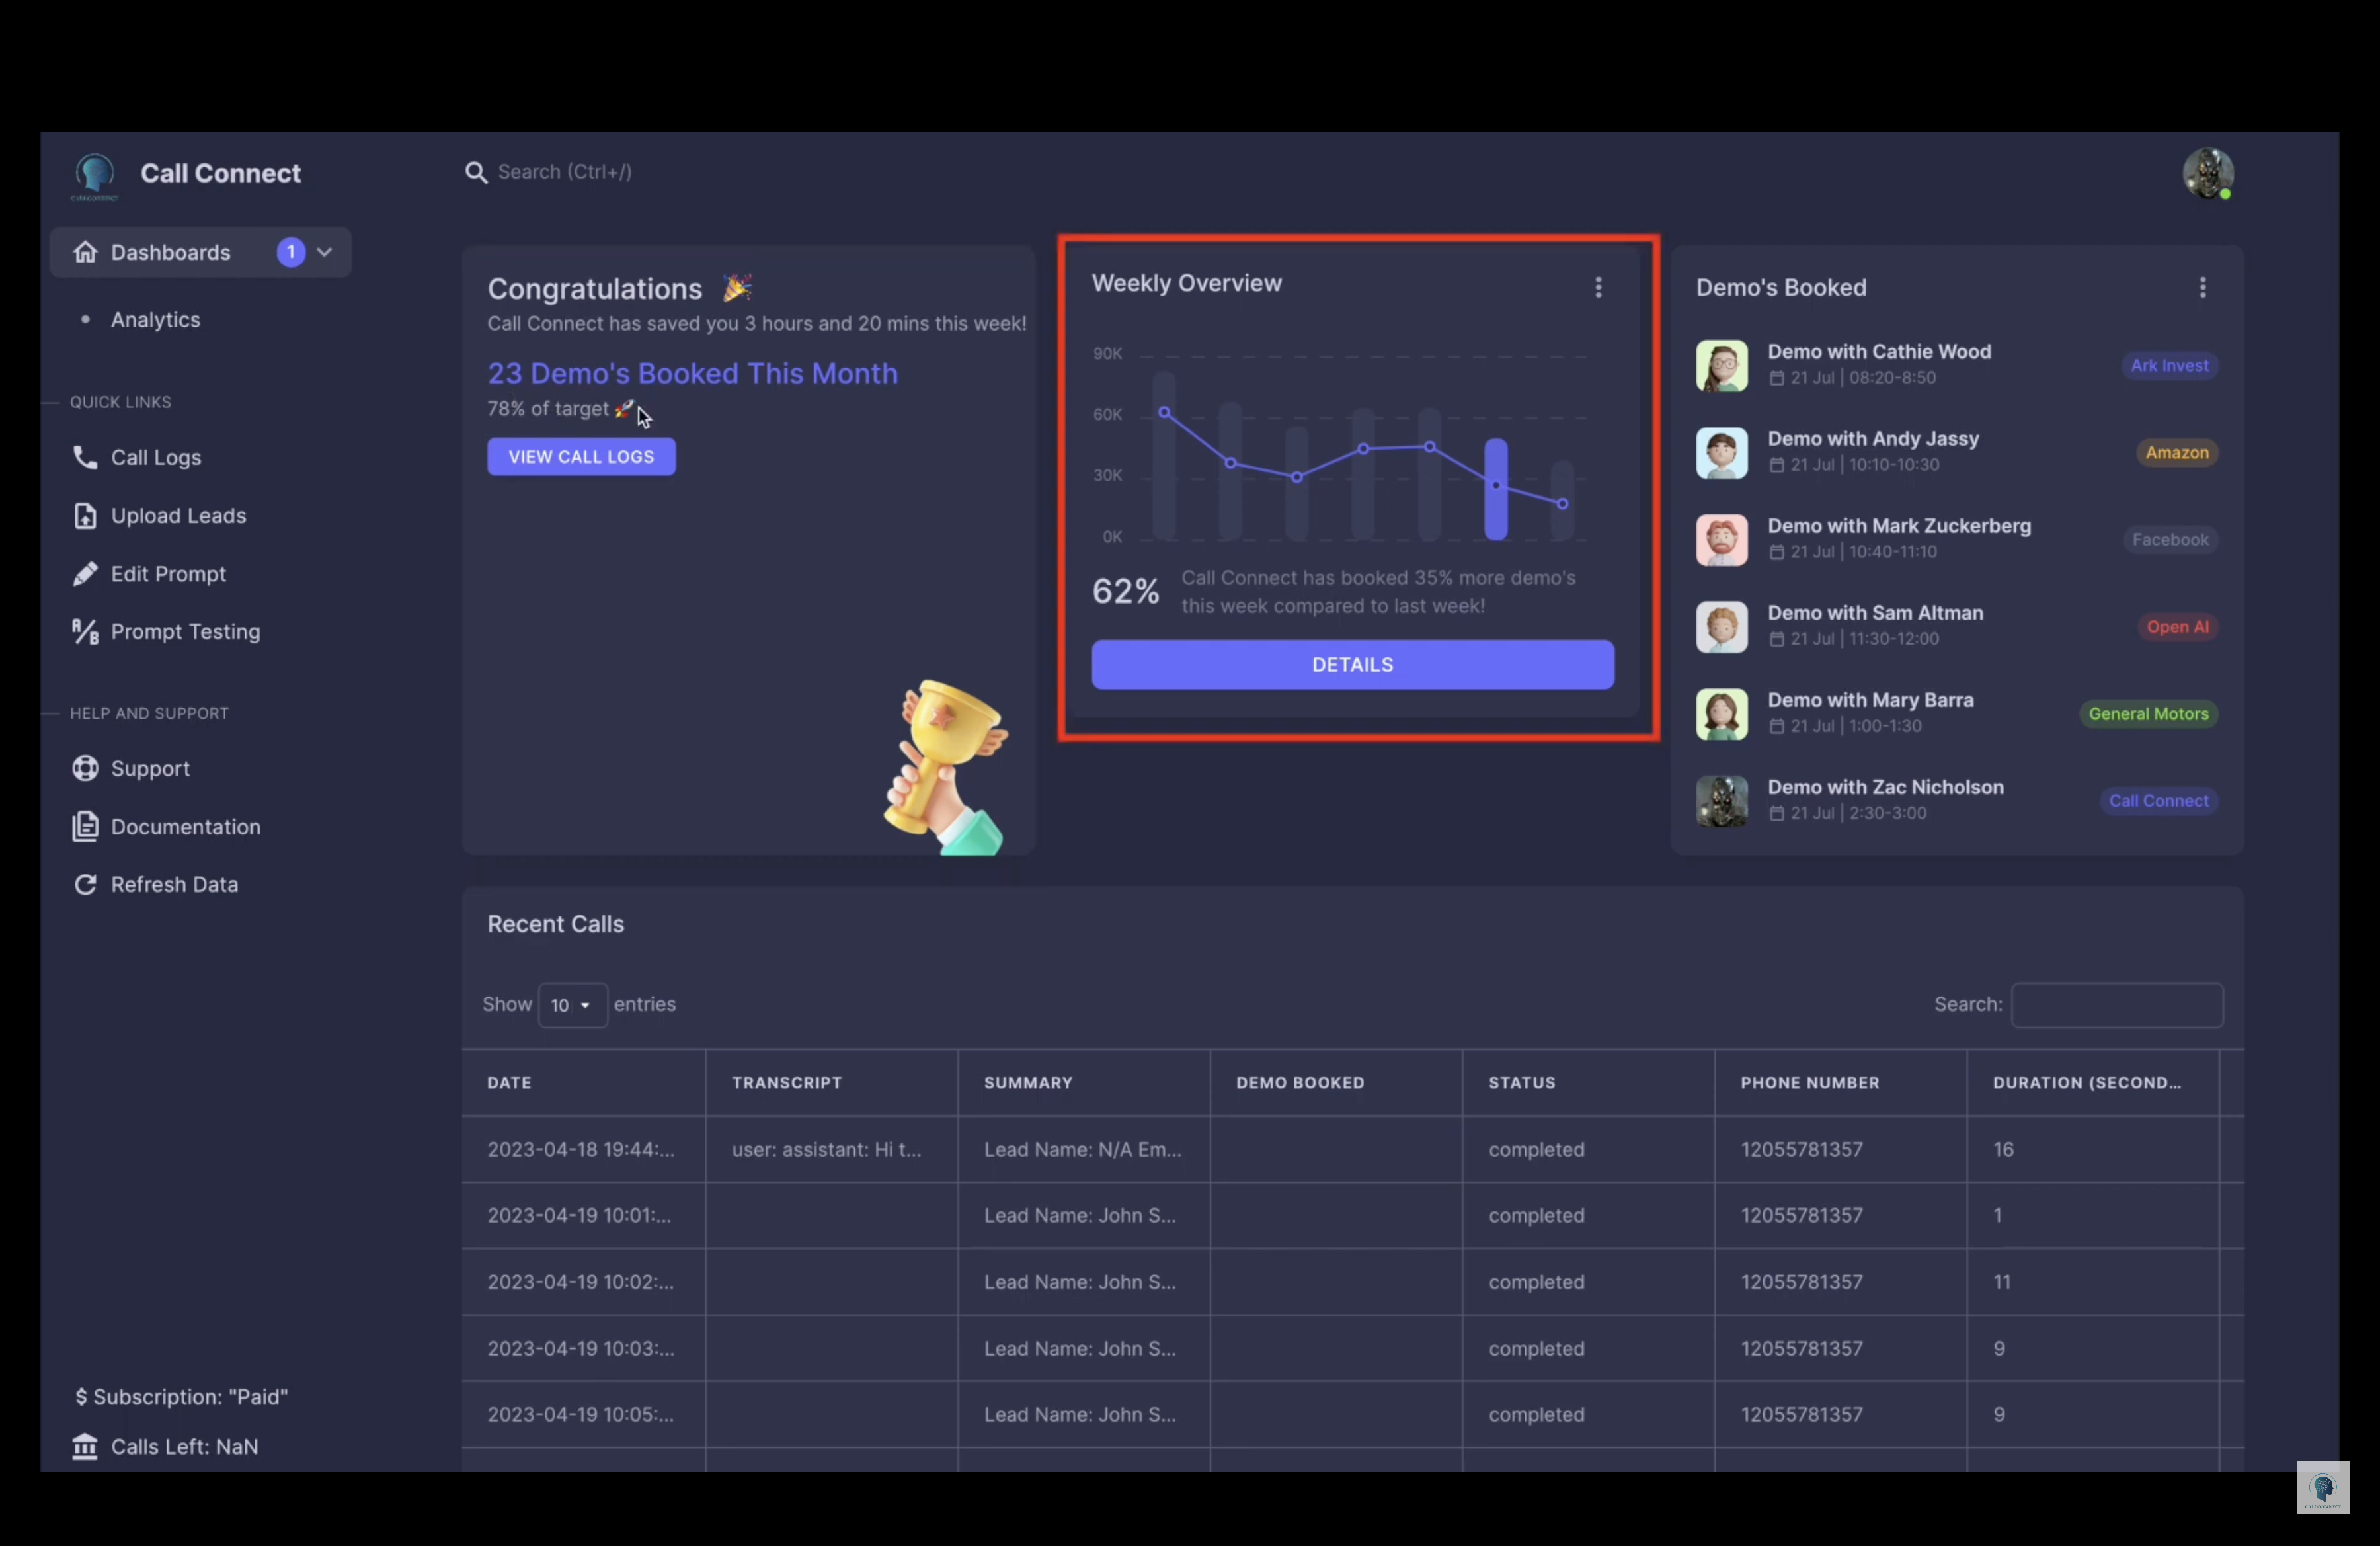Open Documentation via its pages icon
The image size is (2380, 1546).
pos(85,826)
